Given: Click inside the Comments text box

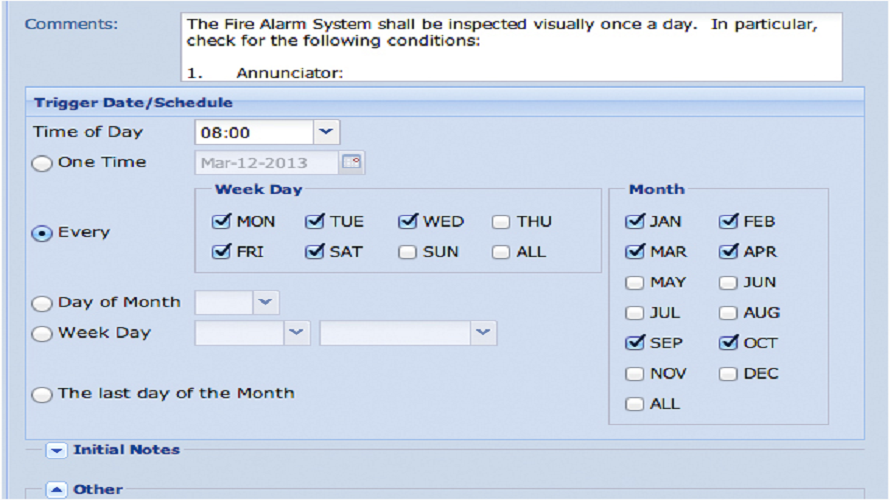Looking at the screenshot, I should 512,46.
